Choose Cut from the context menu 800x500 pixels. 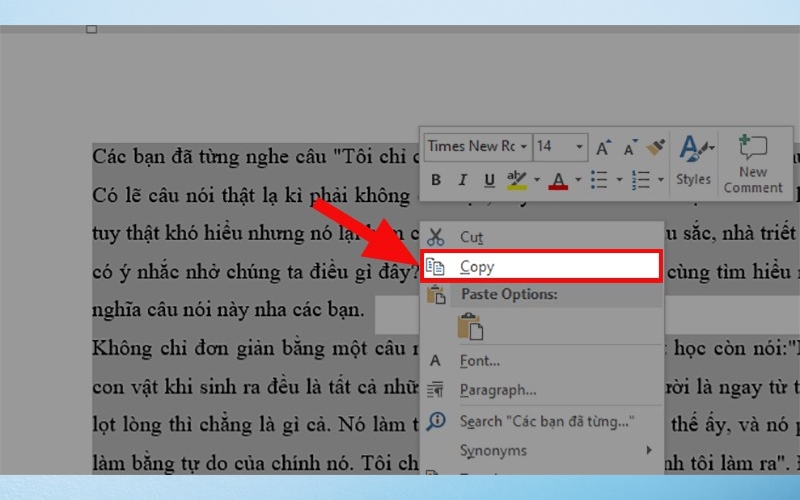point(542,237)
